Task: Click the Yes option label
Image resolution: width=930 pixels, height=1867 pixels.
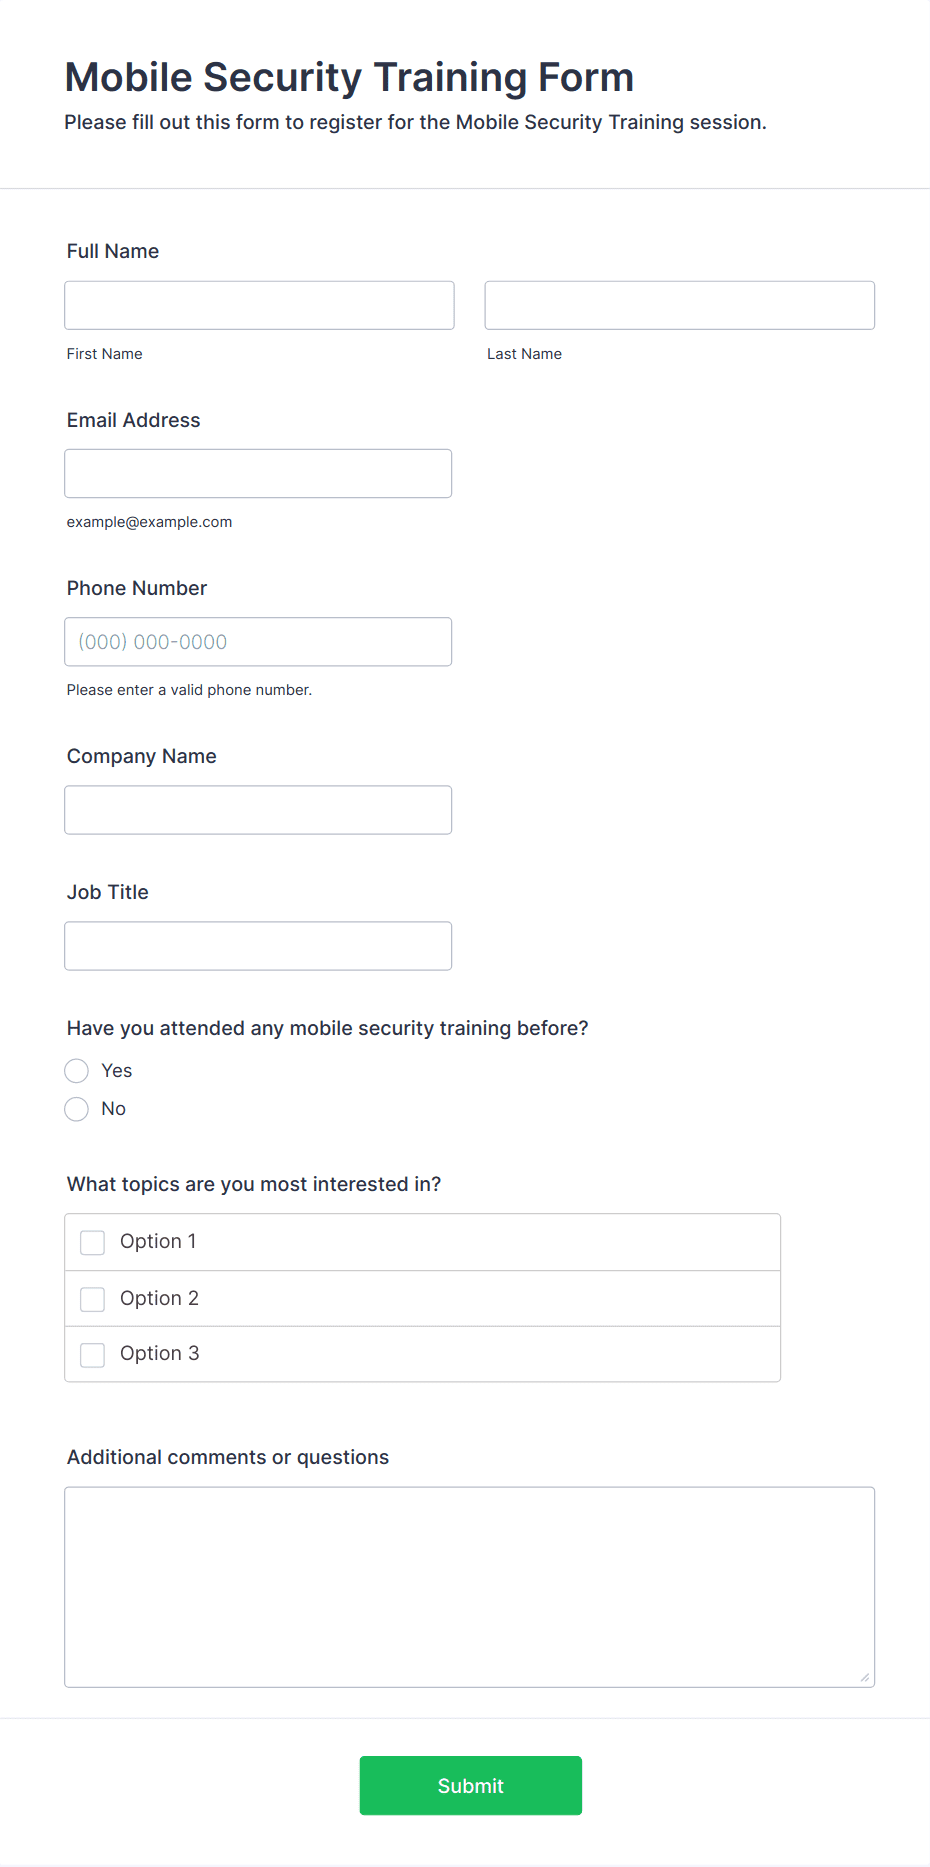Action: (x=117, y=1071)
